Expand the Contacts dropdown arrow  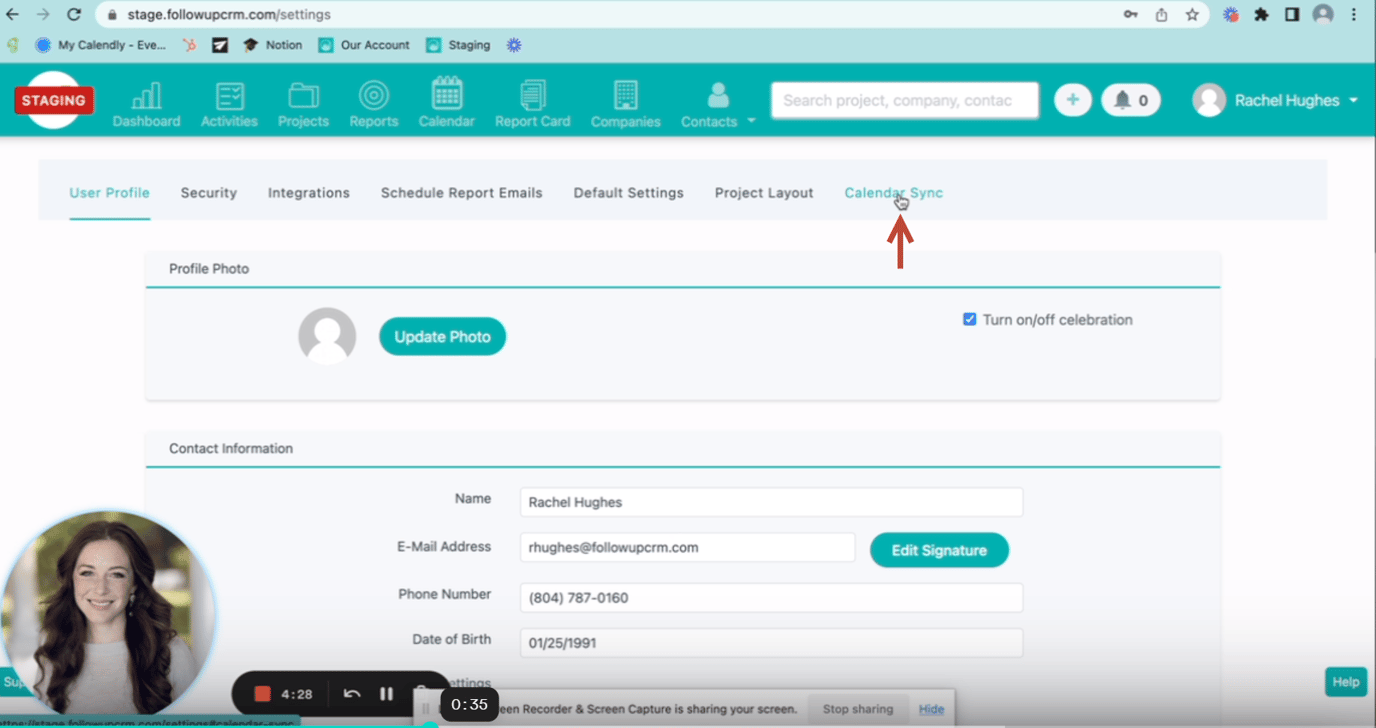(x=751, y=122)
